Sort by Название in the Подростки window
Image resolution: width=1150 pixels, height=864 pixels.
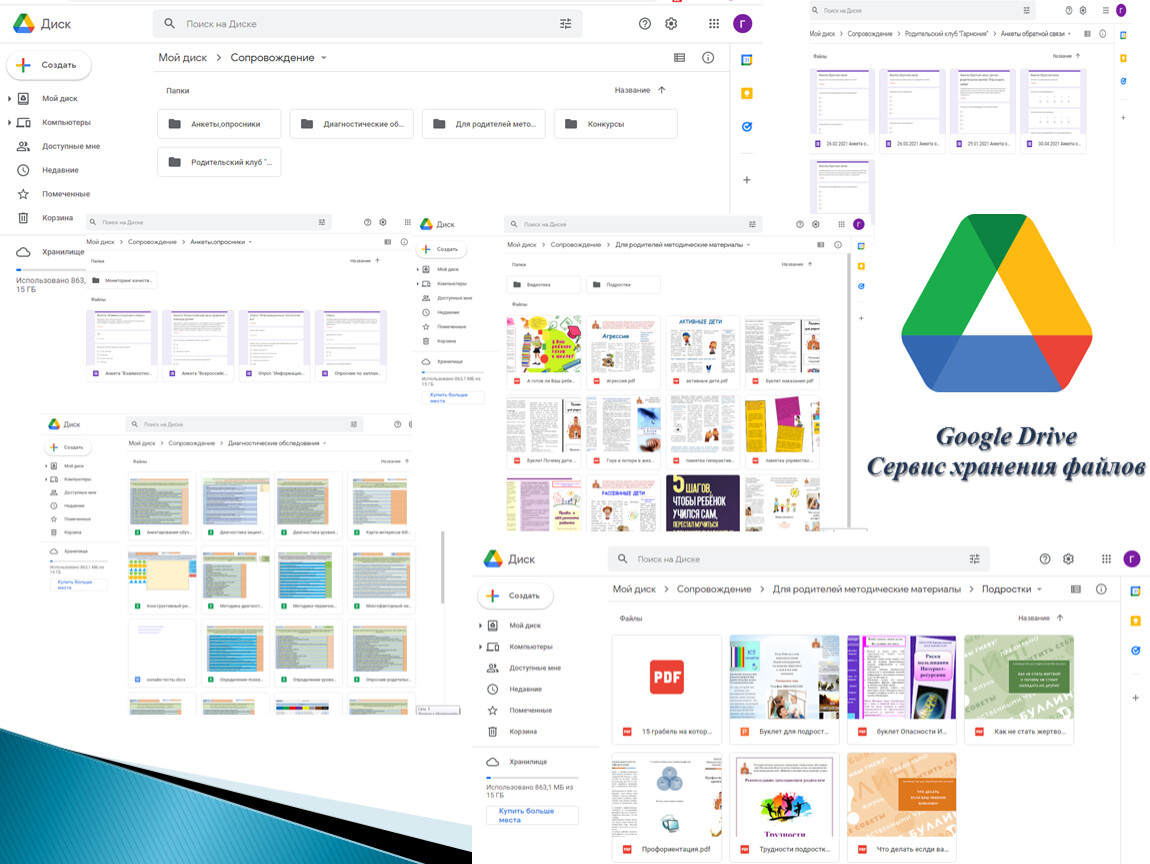(x=1033, y=618)
